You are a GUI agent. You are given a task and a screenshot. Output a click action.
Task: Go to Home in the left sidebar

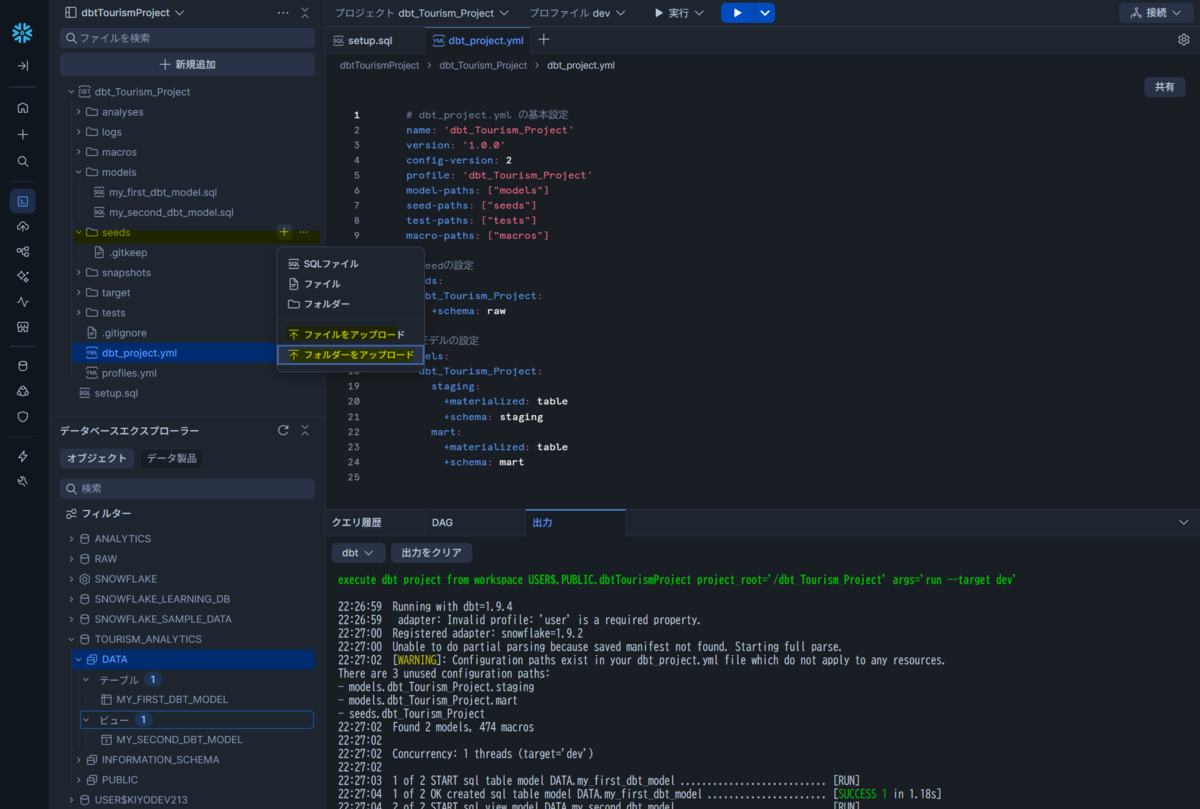click(x=22, y=107)
